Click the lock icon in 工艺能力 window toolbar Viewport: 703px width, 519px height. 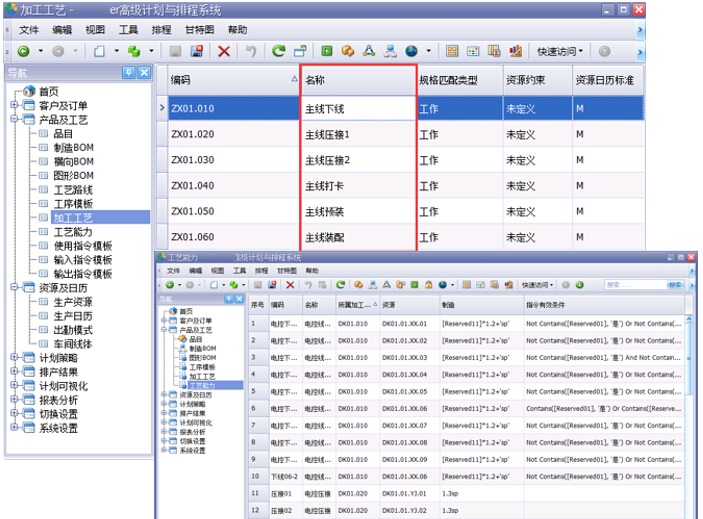click(429, 285)
